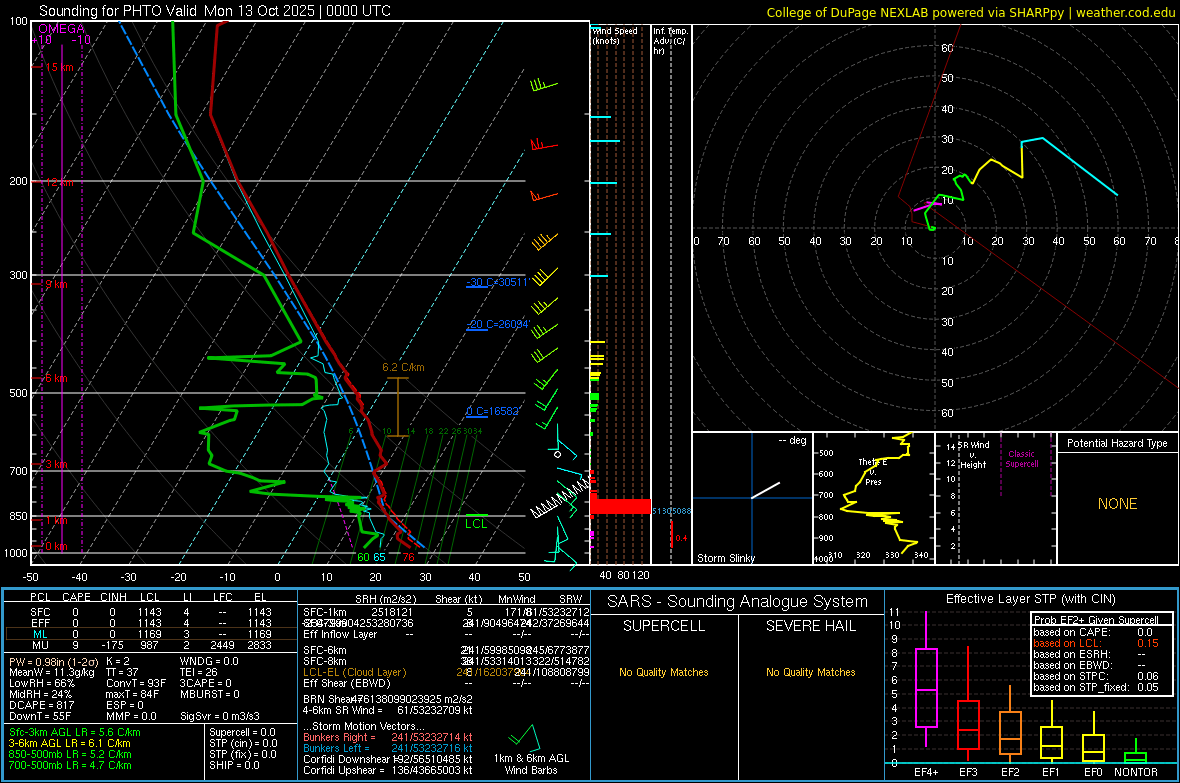Click the Corfidi Upshear row
The image size is (1180, 783).
388,770
